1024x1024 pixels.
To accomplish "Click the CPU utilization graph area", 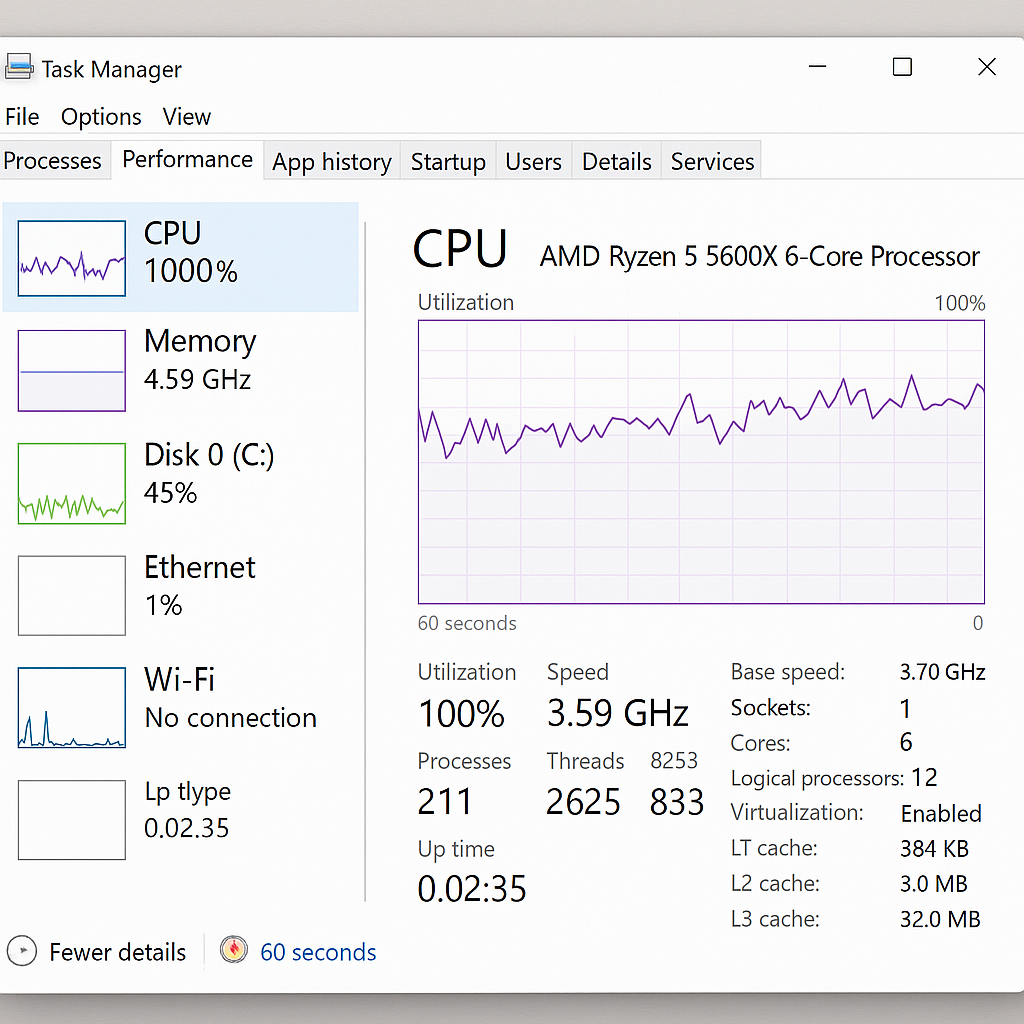I will [x=700, y=460].
